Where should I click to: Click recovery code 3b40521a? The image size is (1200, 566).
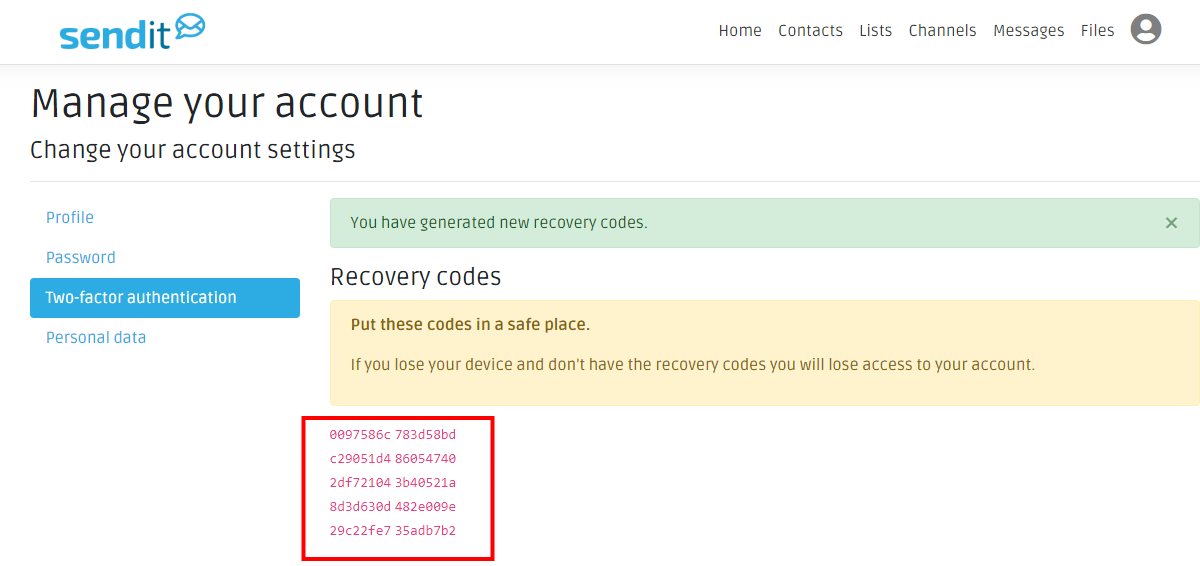click(425, 483)
